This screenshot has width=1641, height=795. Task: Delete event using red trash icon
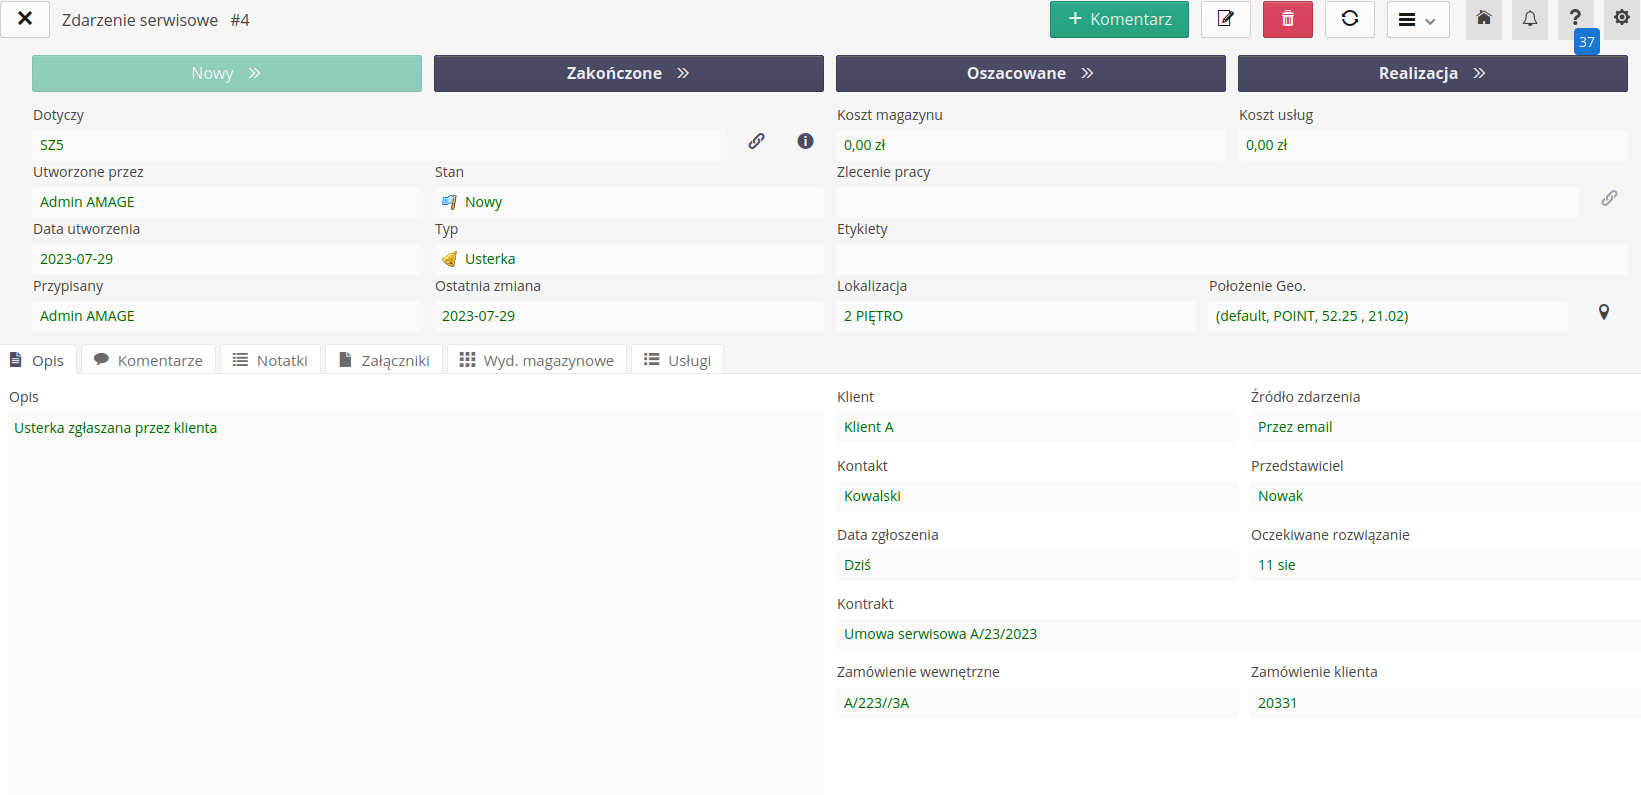pyautogui.click(x=1287, y=19)
